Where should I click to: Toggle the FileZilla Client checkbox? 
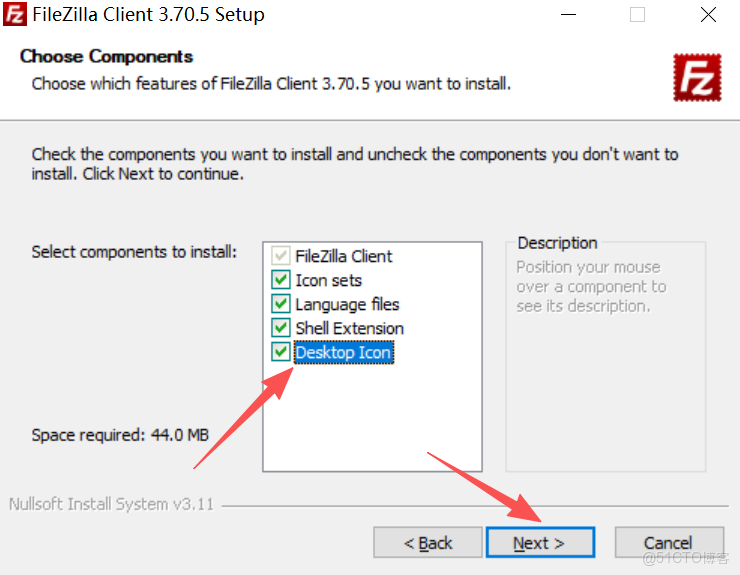(281, 256)
